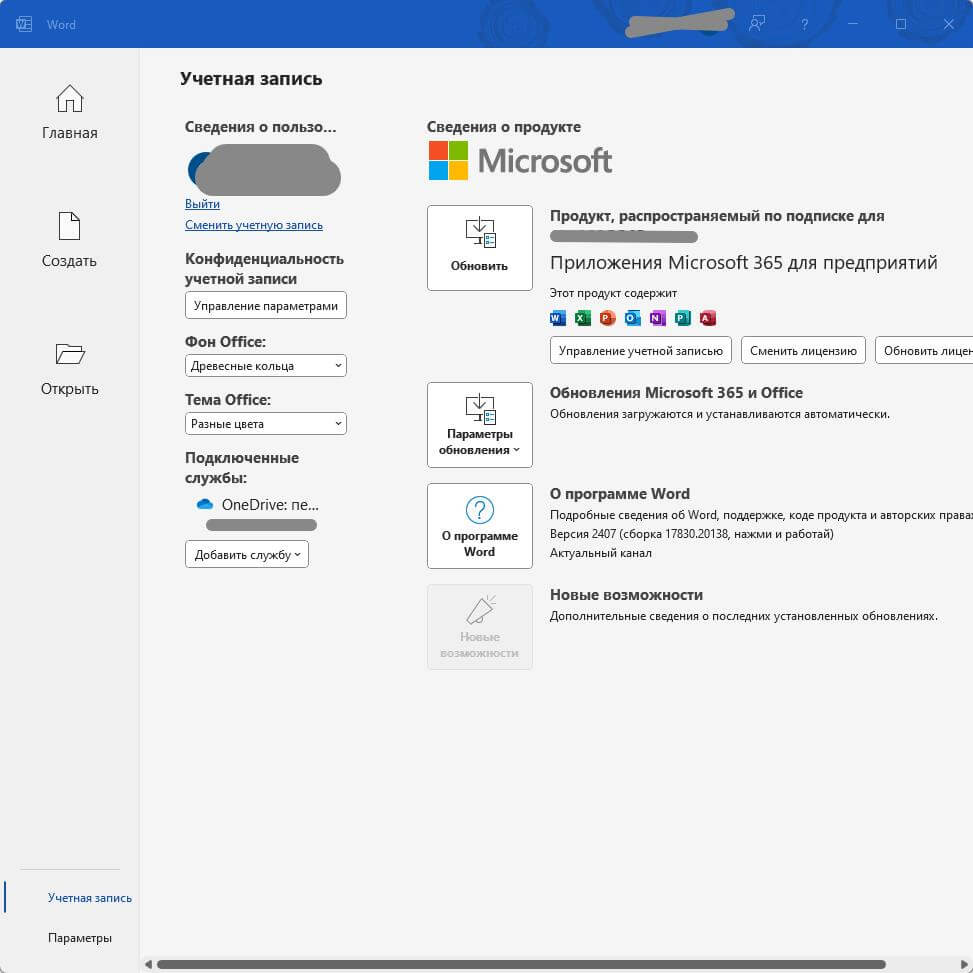The height and width of the screenshot is (973, 973).
Task: Click the 'Актуальный канал' text
Action: (601, 553)
